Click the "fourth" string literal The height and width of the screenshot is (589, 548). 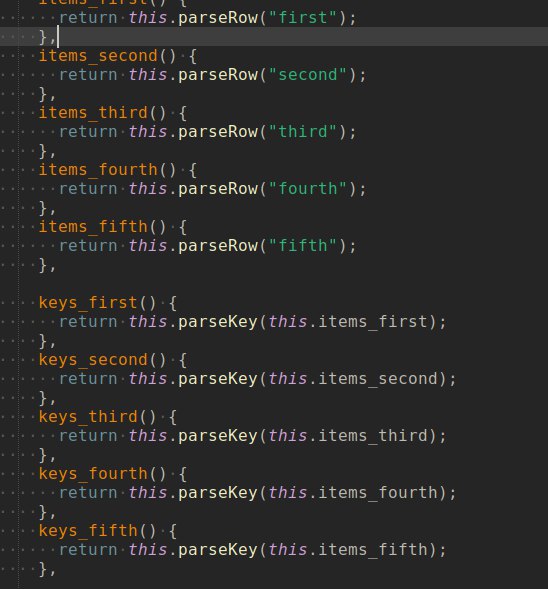[308, 189]
